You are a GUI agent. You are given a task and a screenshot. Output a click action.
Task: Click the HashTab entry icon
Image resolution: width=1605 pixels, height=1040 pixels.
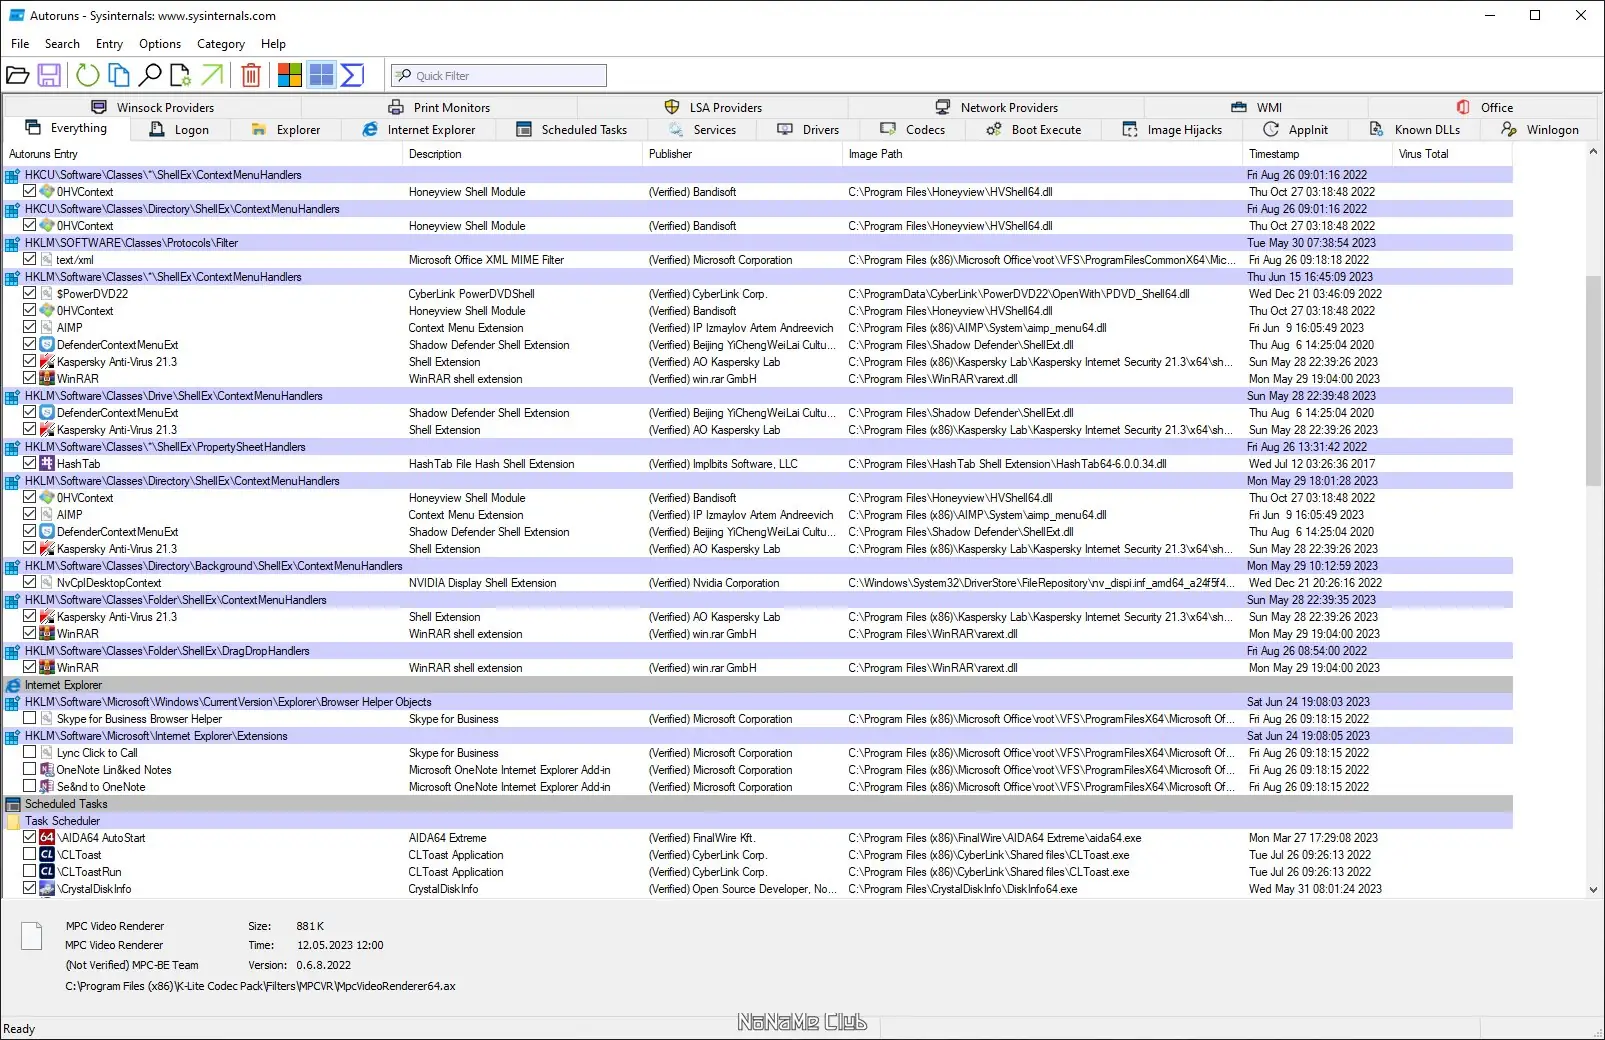coord(47,464)
